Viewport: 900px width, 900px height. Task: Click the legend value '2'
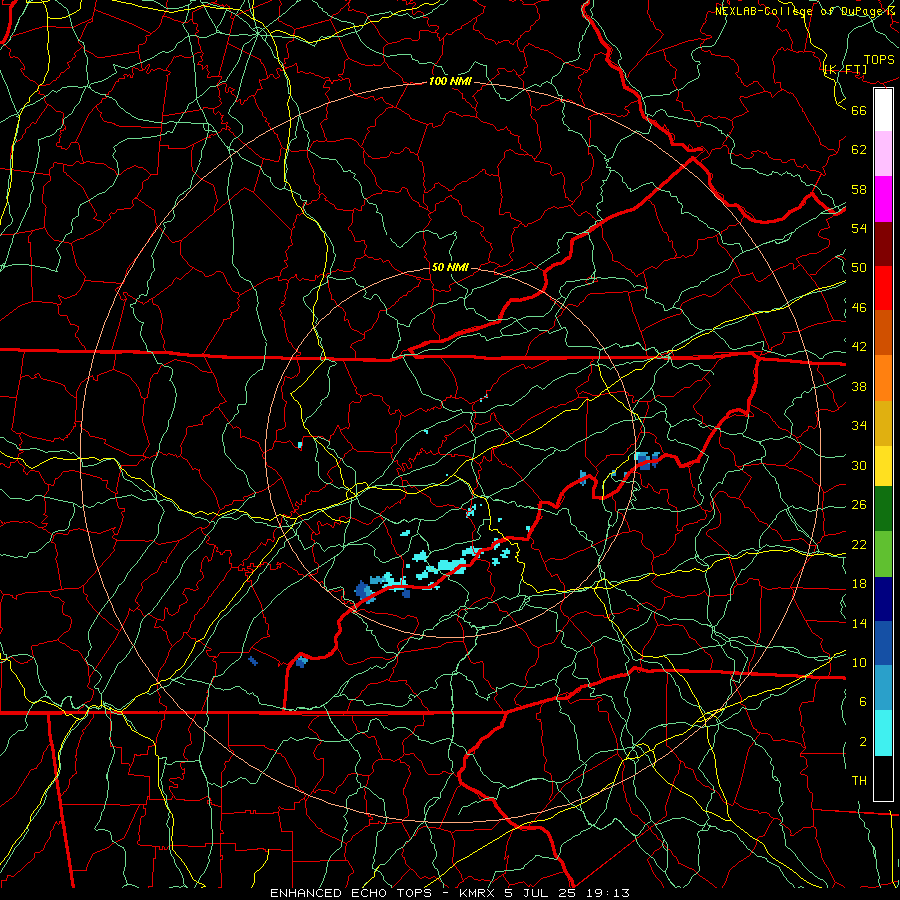[863, 742]
